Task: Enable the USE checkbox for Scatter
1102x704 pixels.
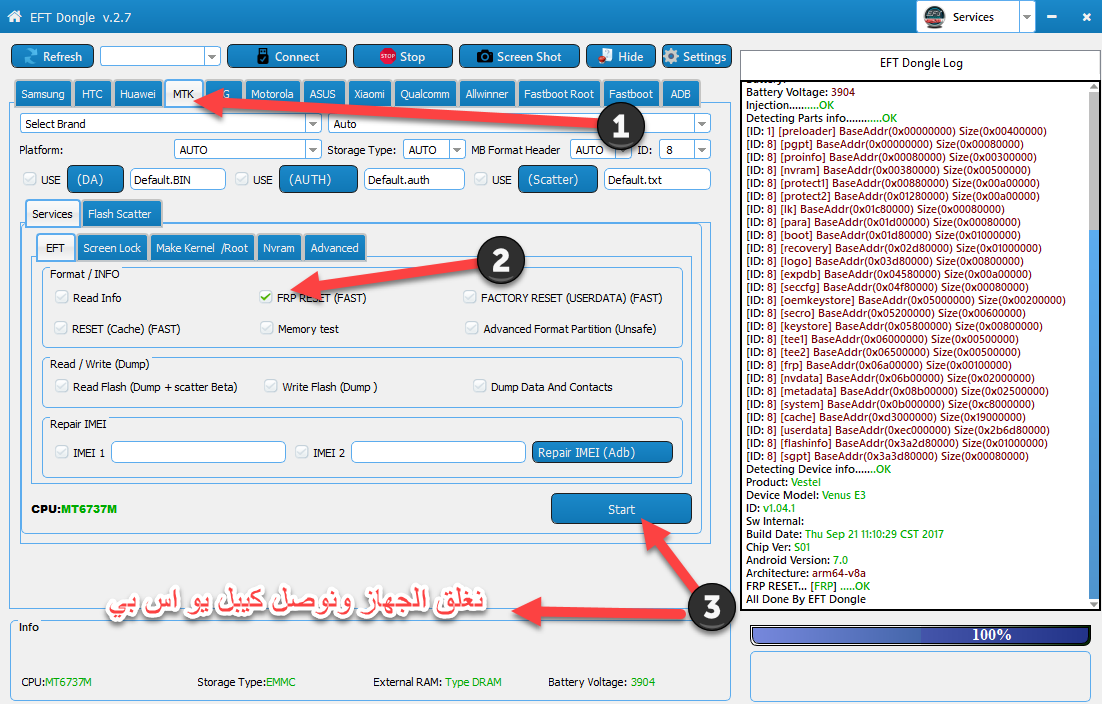Action: [x=481, y=179]
